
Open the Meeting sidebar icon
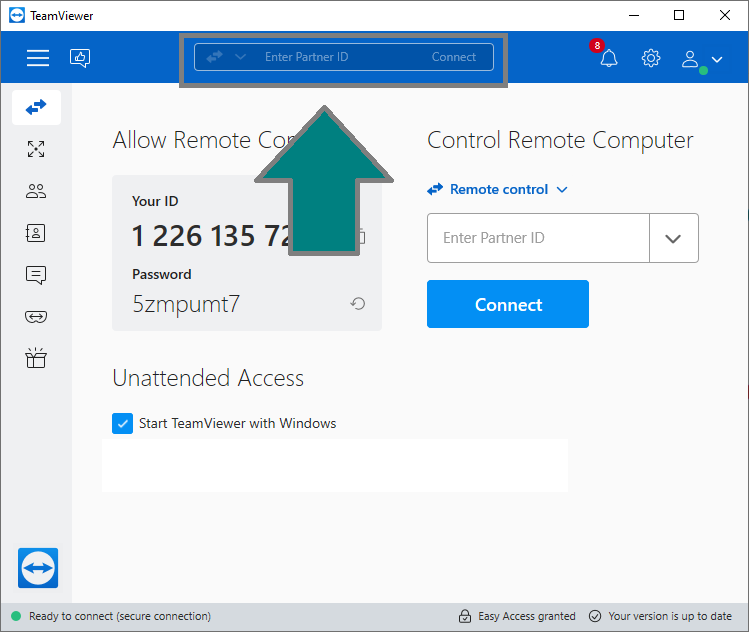36,191
